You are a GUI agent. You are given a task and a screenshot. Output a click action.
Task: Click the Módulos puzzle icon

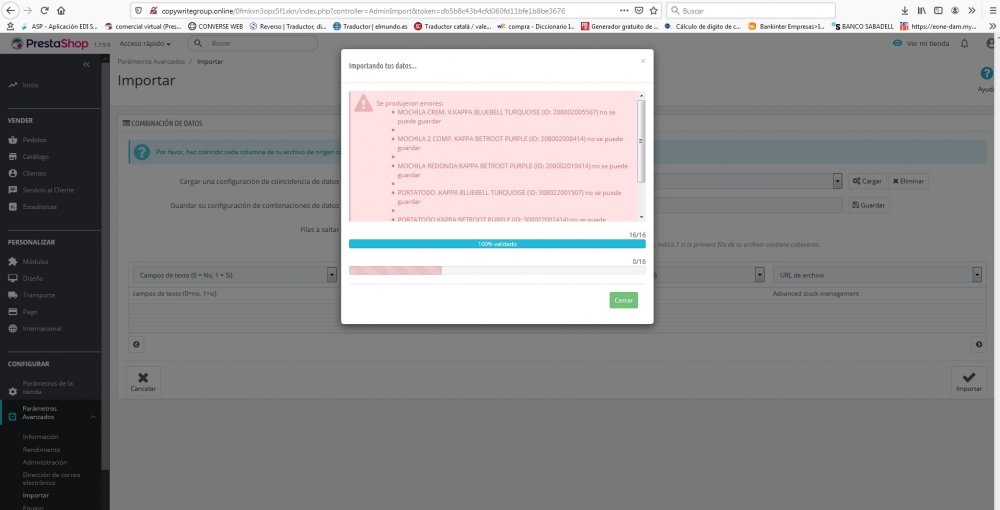pos(13,261)
